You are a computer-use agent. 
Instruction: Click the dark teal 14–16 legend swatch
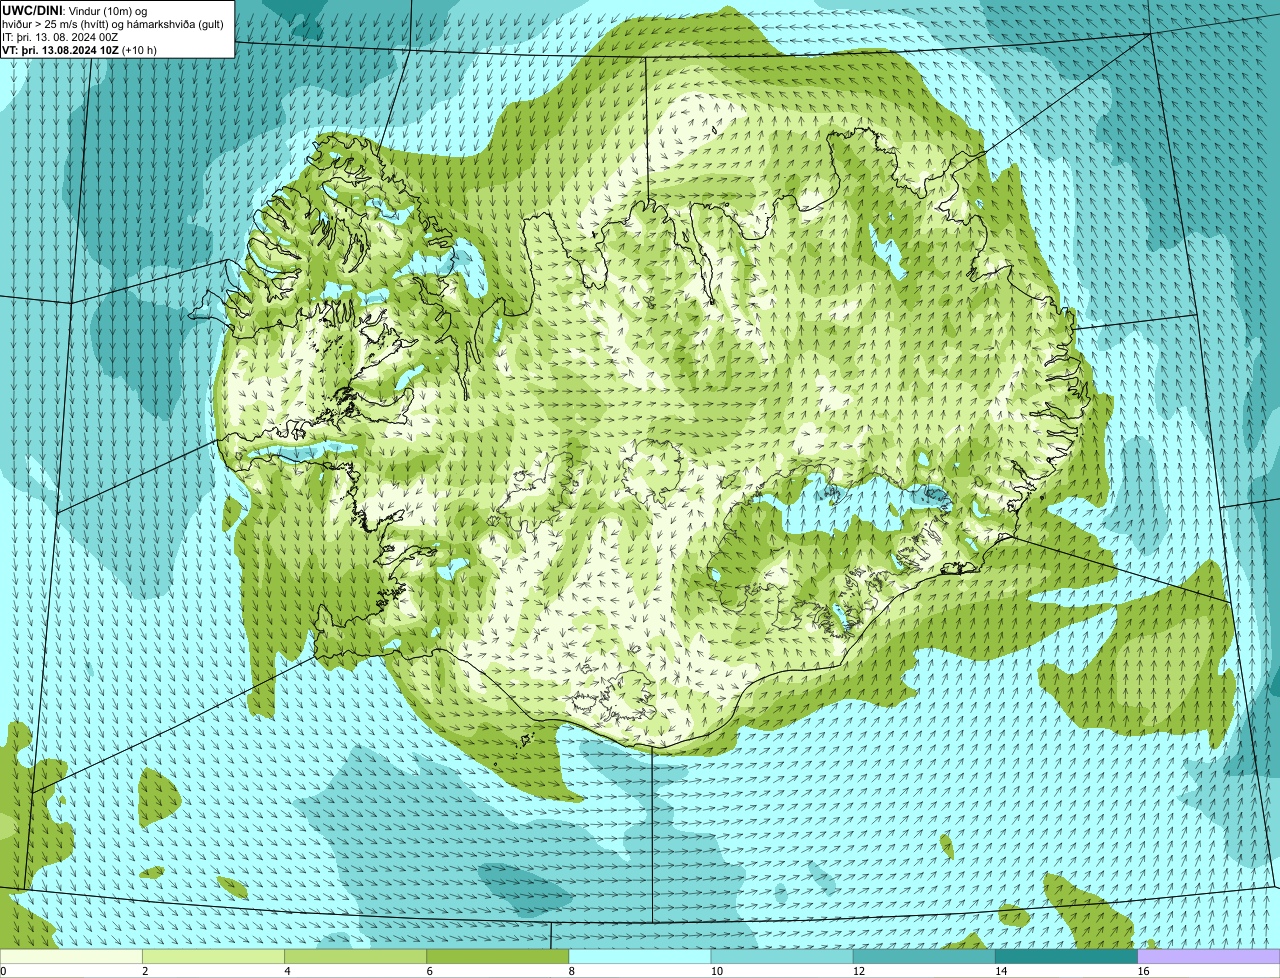point(1066,956)
